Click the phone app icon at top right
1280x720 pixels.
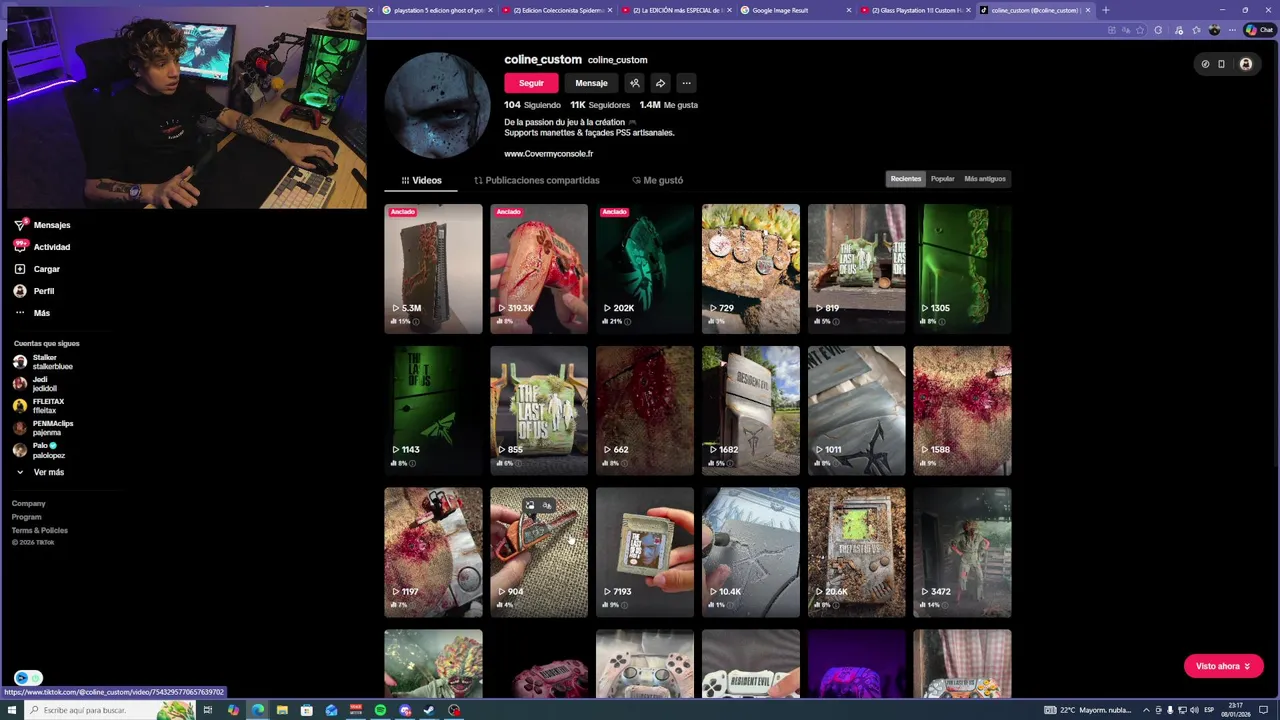click(1221, 64)
